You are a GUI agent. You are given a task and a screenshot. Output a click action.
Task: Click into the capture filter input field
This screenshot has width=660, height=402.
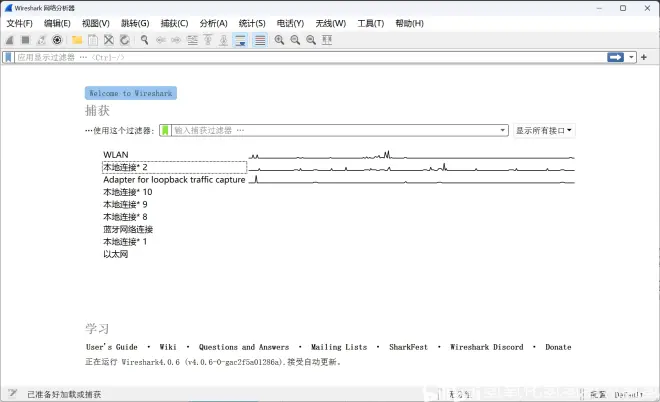[x=335, y=130]
